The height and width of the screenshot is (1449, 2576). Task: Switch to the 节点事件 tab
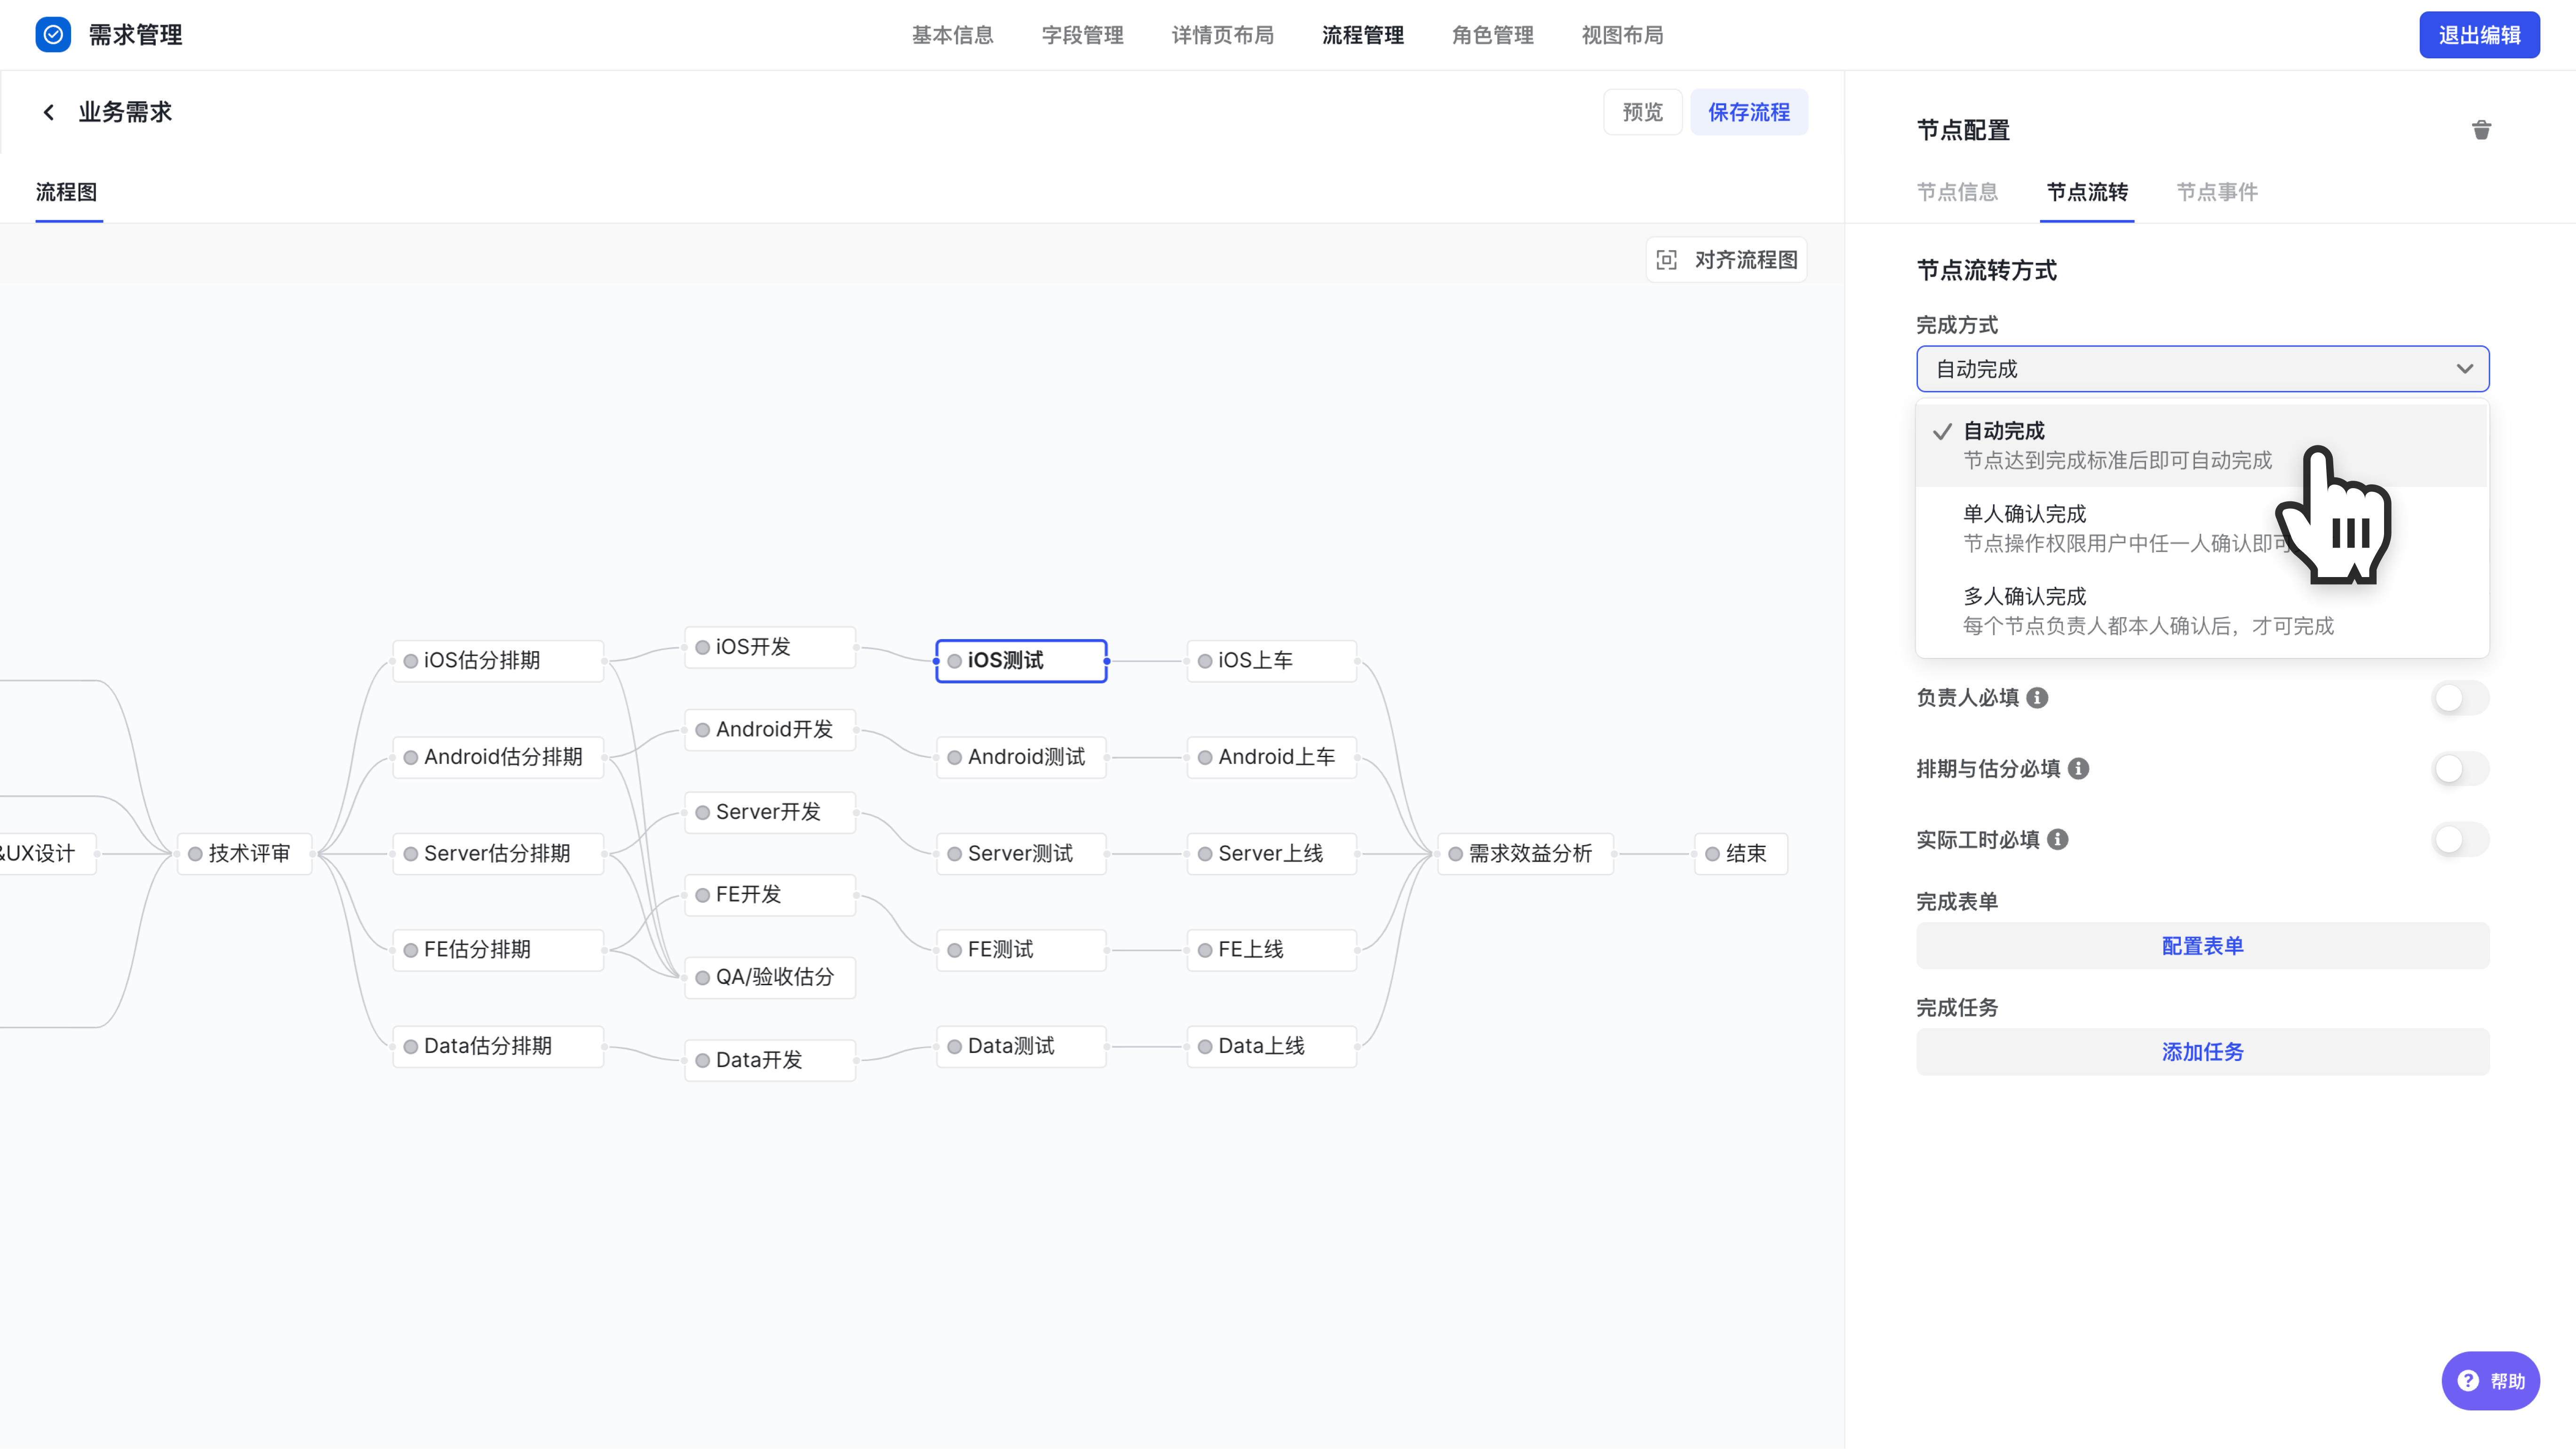(2217, 192)
